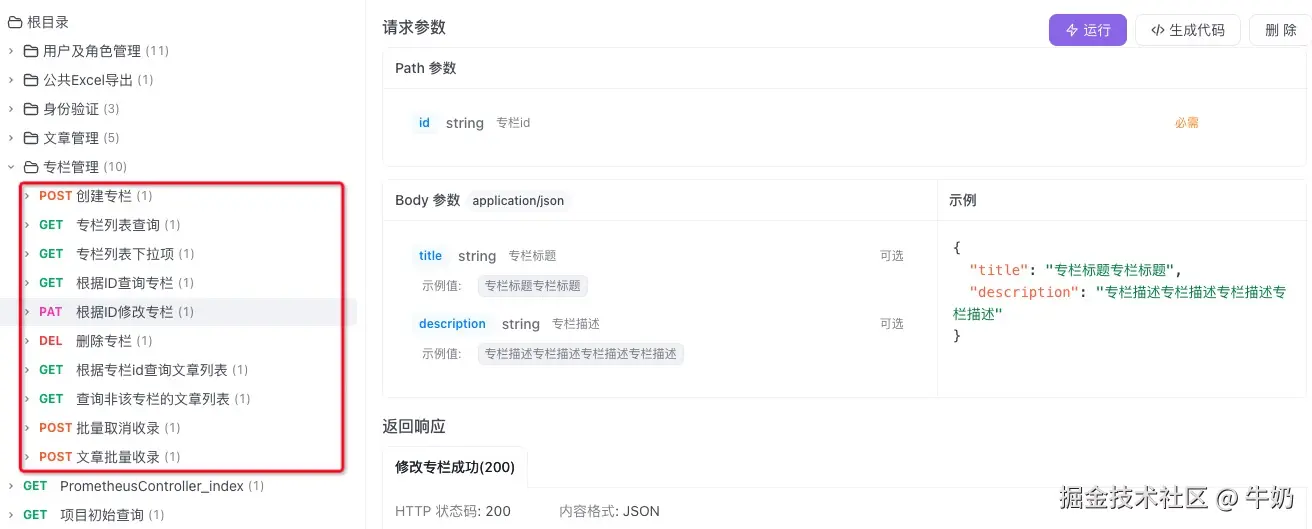The height and width of the screenshot is (529, 1312).
Task: Open the 修改专栏成功(200) response tab
Action: [454, 467]
